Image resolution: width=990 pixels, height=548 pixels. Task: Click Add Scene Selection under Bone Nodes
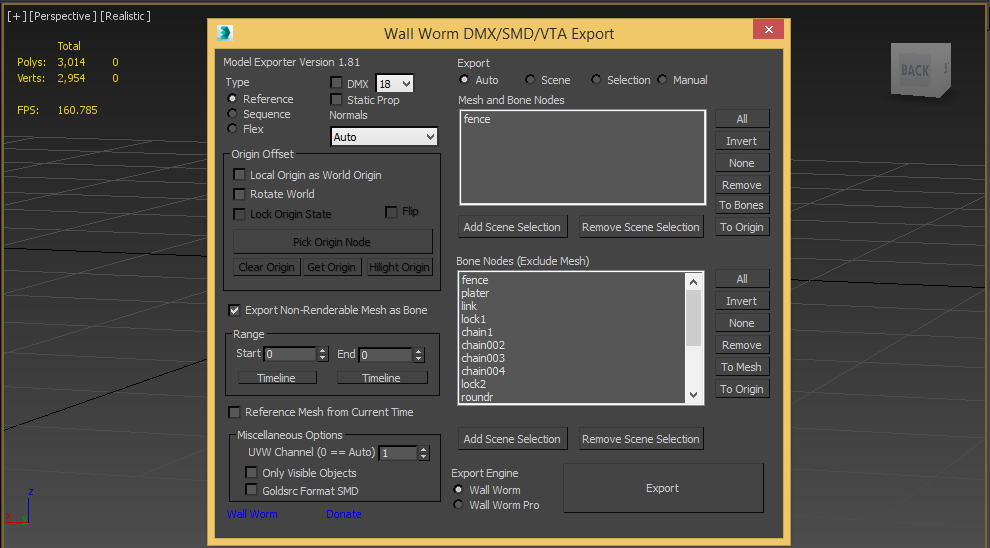pyautogui.click(x=512, y=439)
